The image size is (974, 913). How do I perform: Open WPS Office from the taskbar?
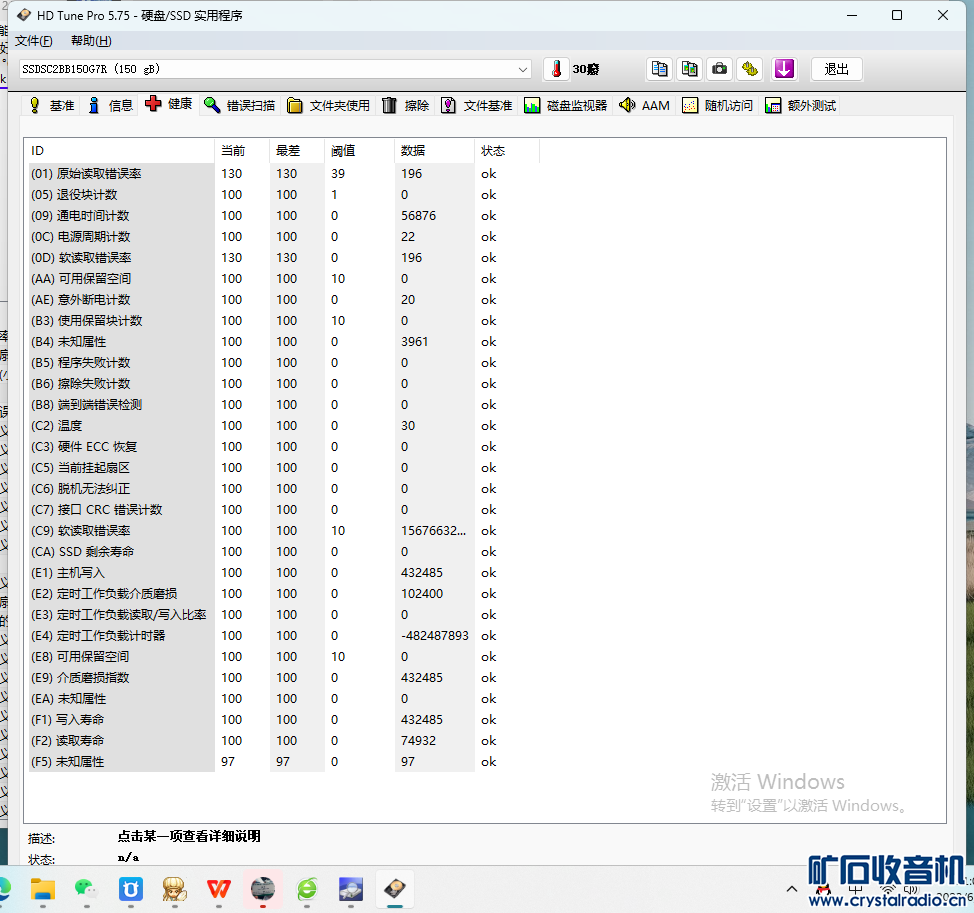pyautogui.click(x=219, y=889)
